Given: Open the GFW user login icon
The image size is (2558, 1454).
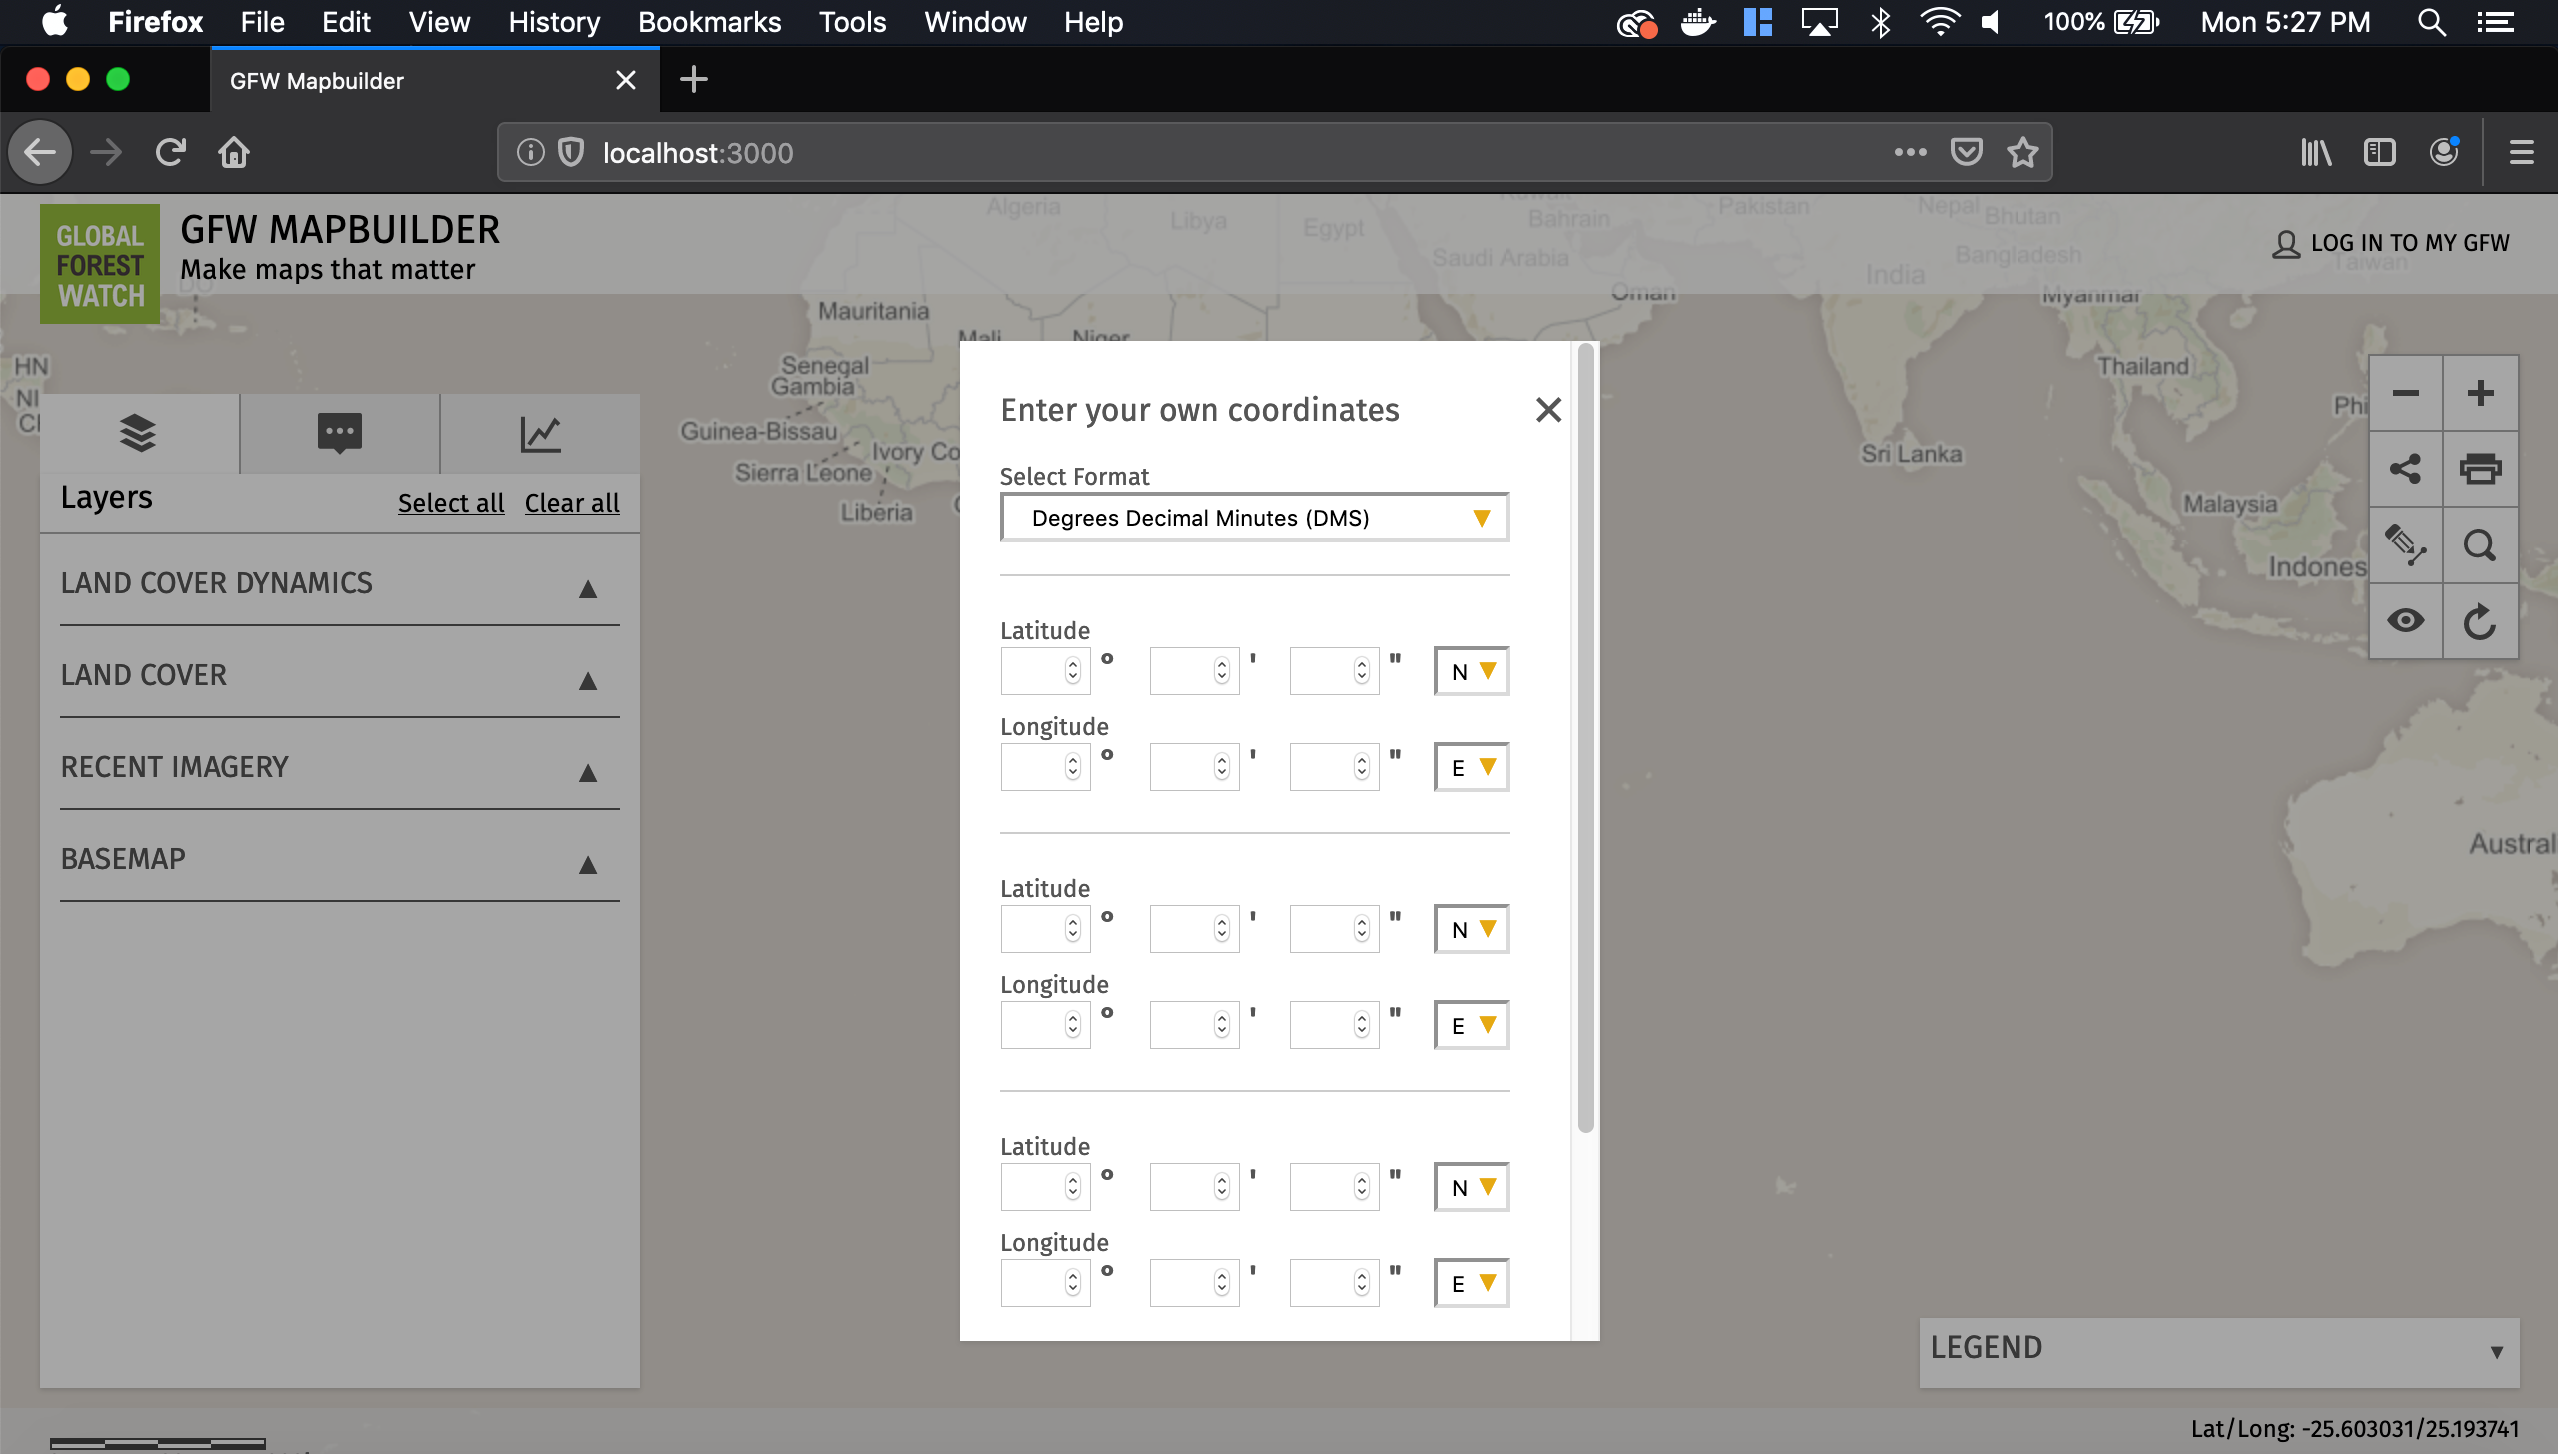Looking at the screenshot, I should coord(2288,242).
